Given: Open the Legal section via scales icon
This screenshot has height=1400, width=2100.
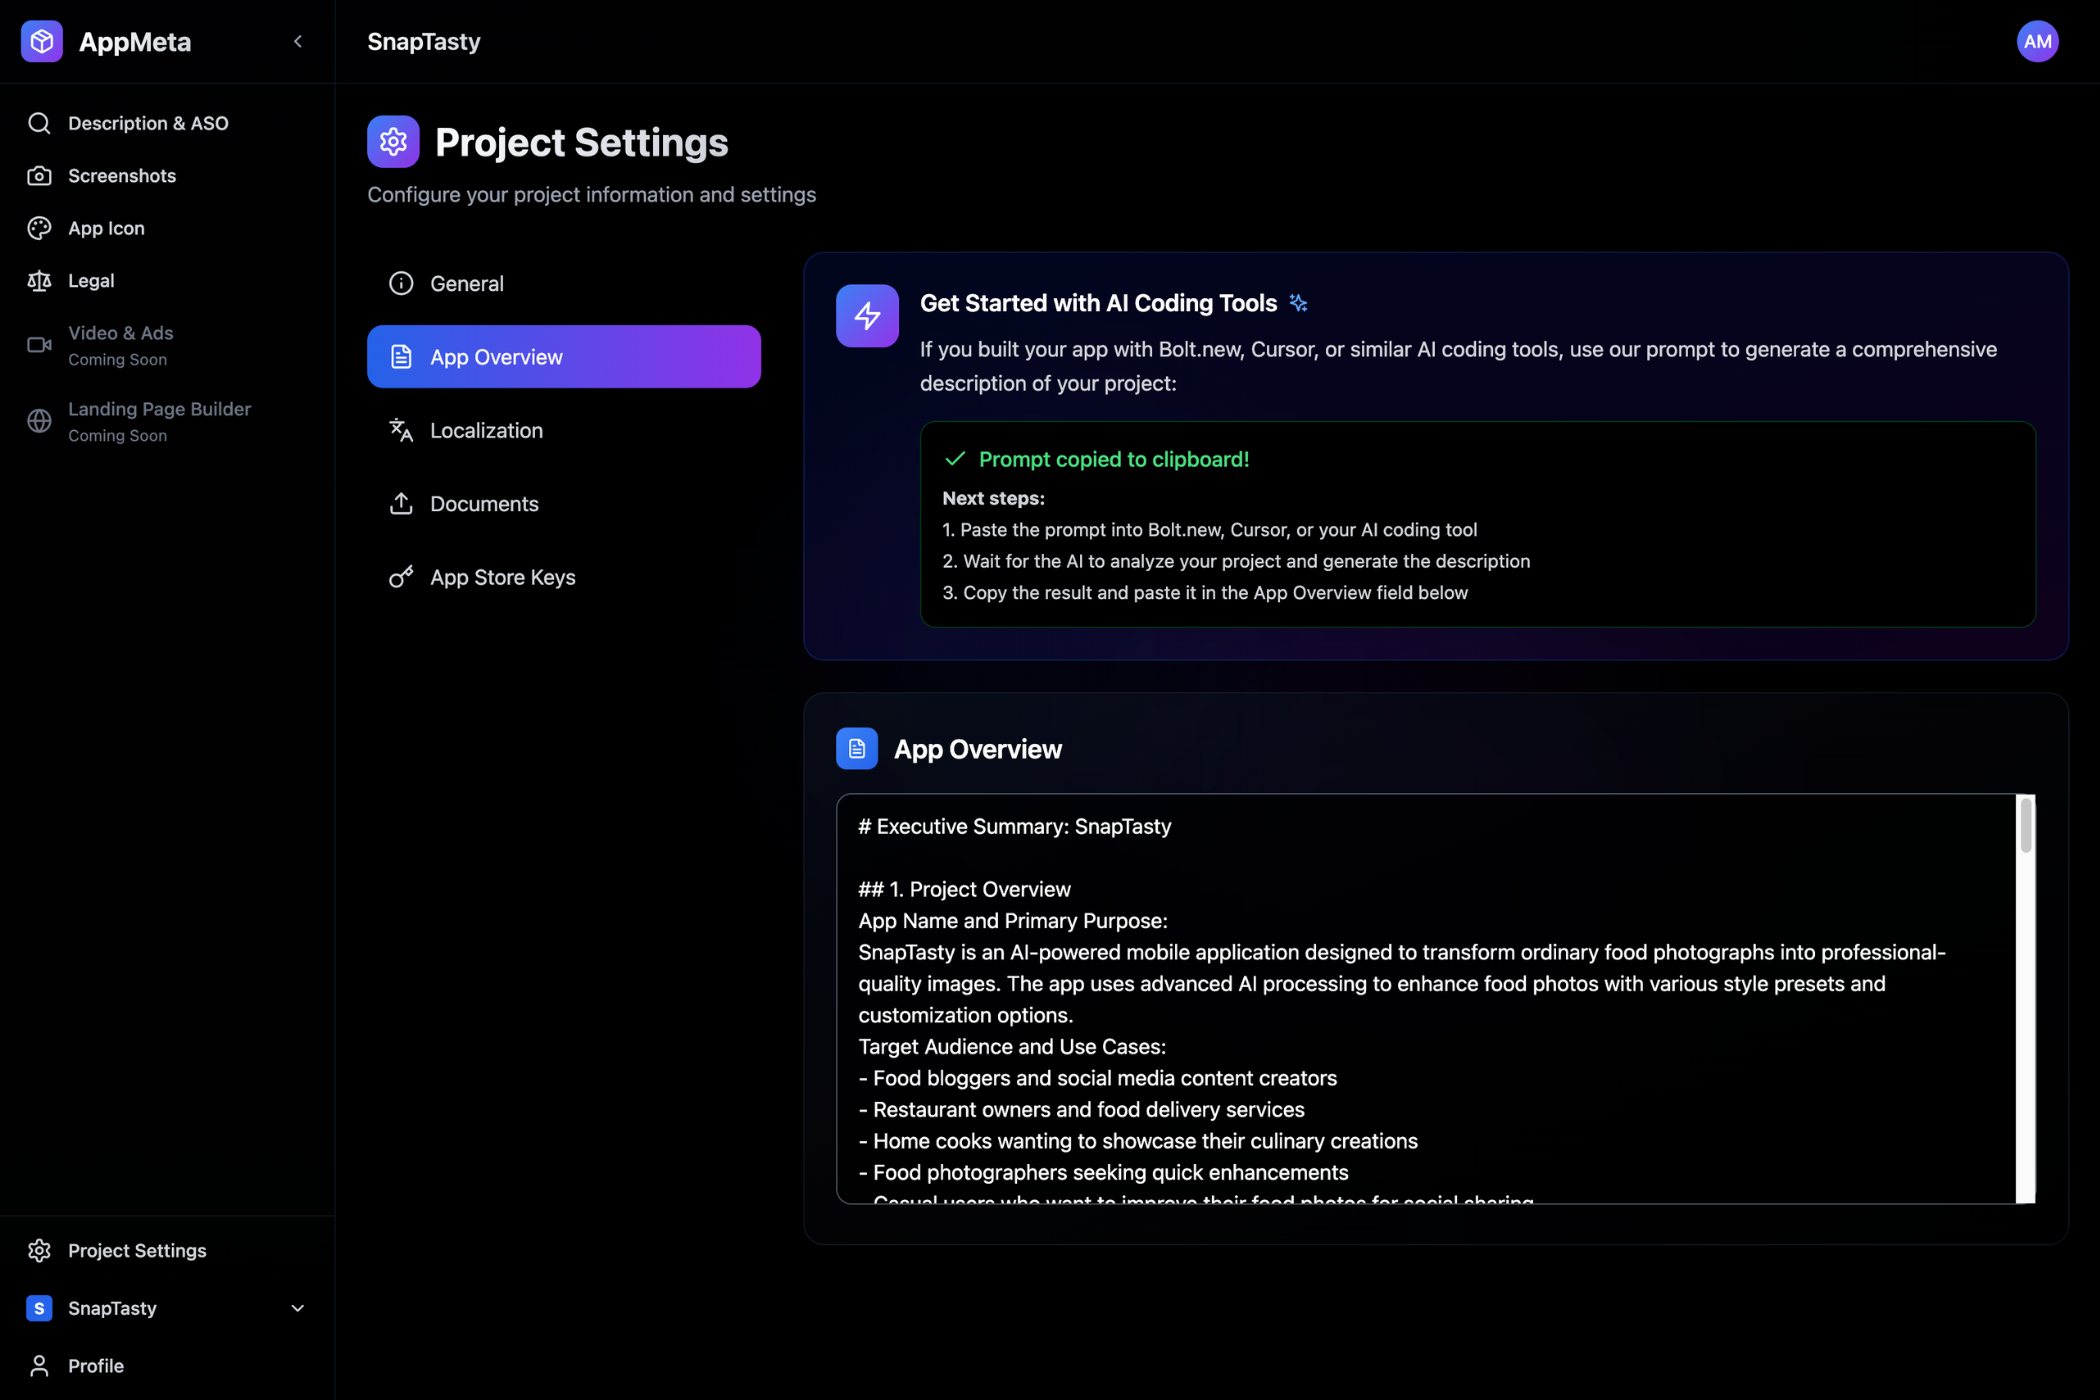Looking at the screenshot, I should coord(39,281).
